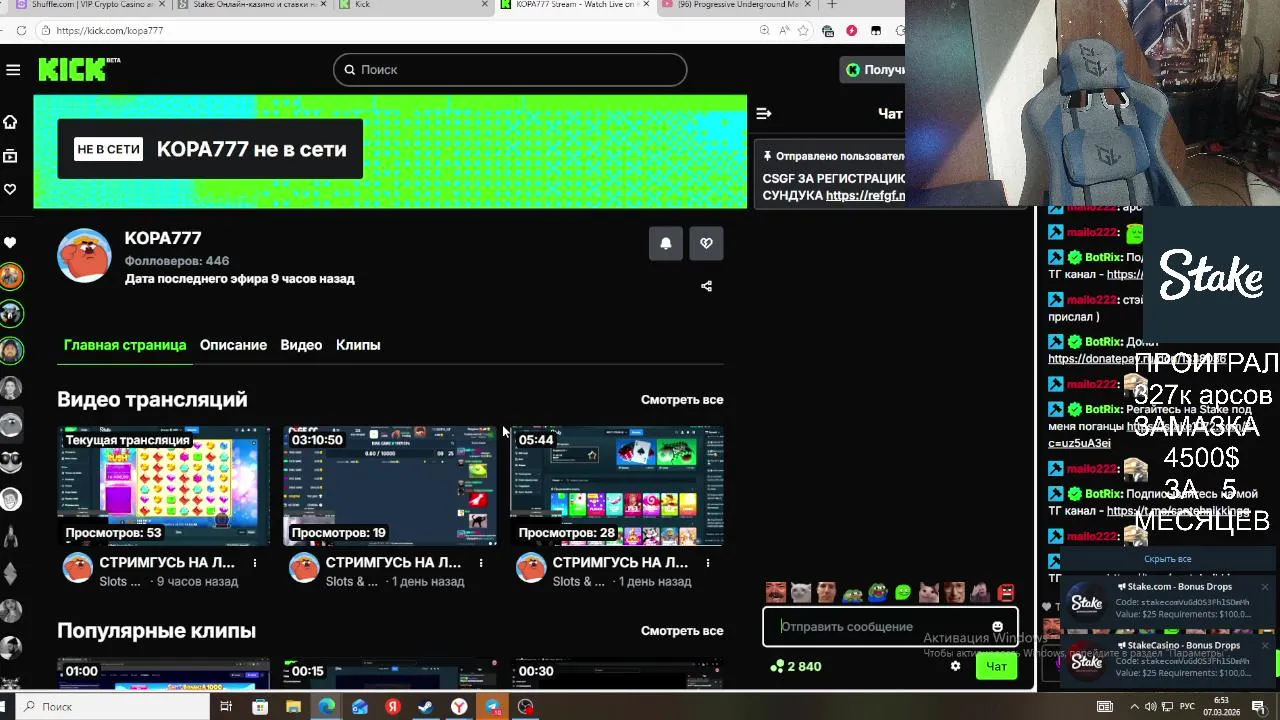
Task: Open the emoji picker in the message box
Action: pyautogui.click(x=997, y=627)
